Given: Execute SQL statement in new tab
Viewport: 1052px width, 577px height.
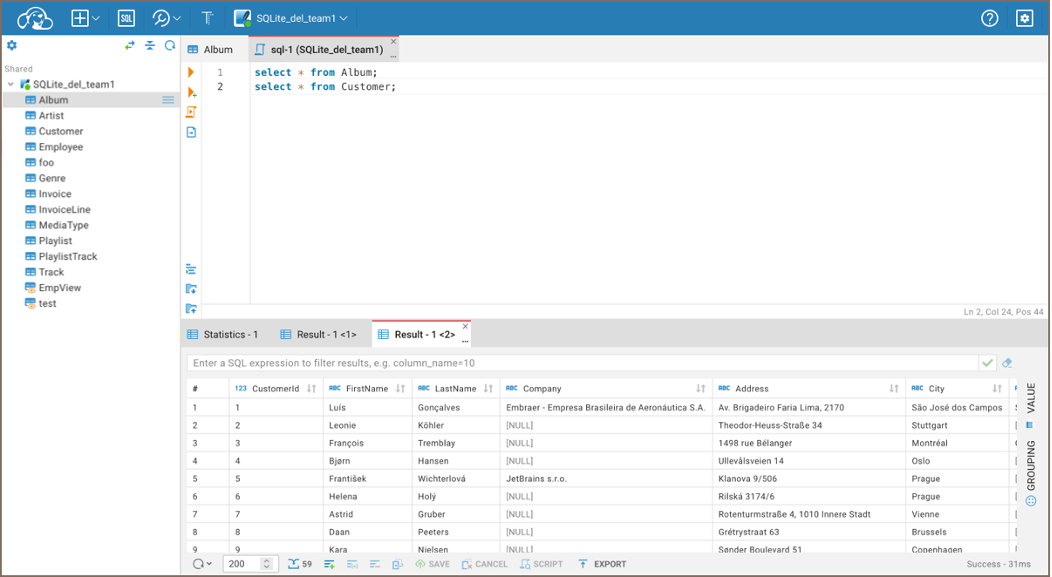Looking at the screenshot, I should pos(191,93).
